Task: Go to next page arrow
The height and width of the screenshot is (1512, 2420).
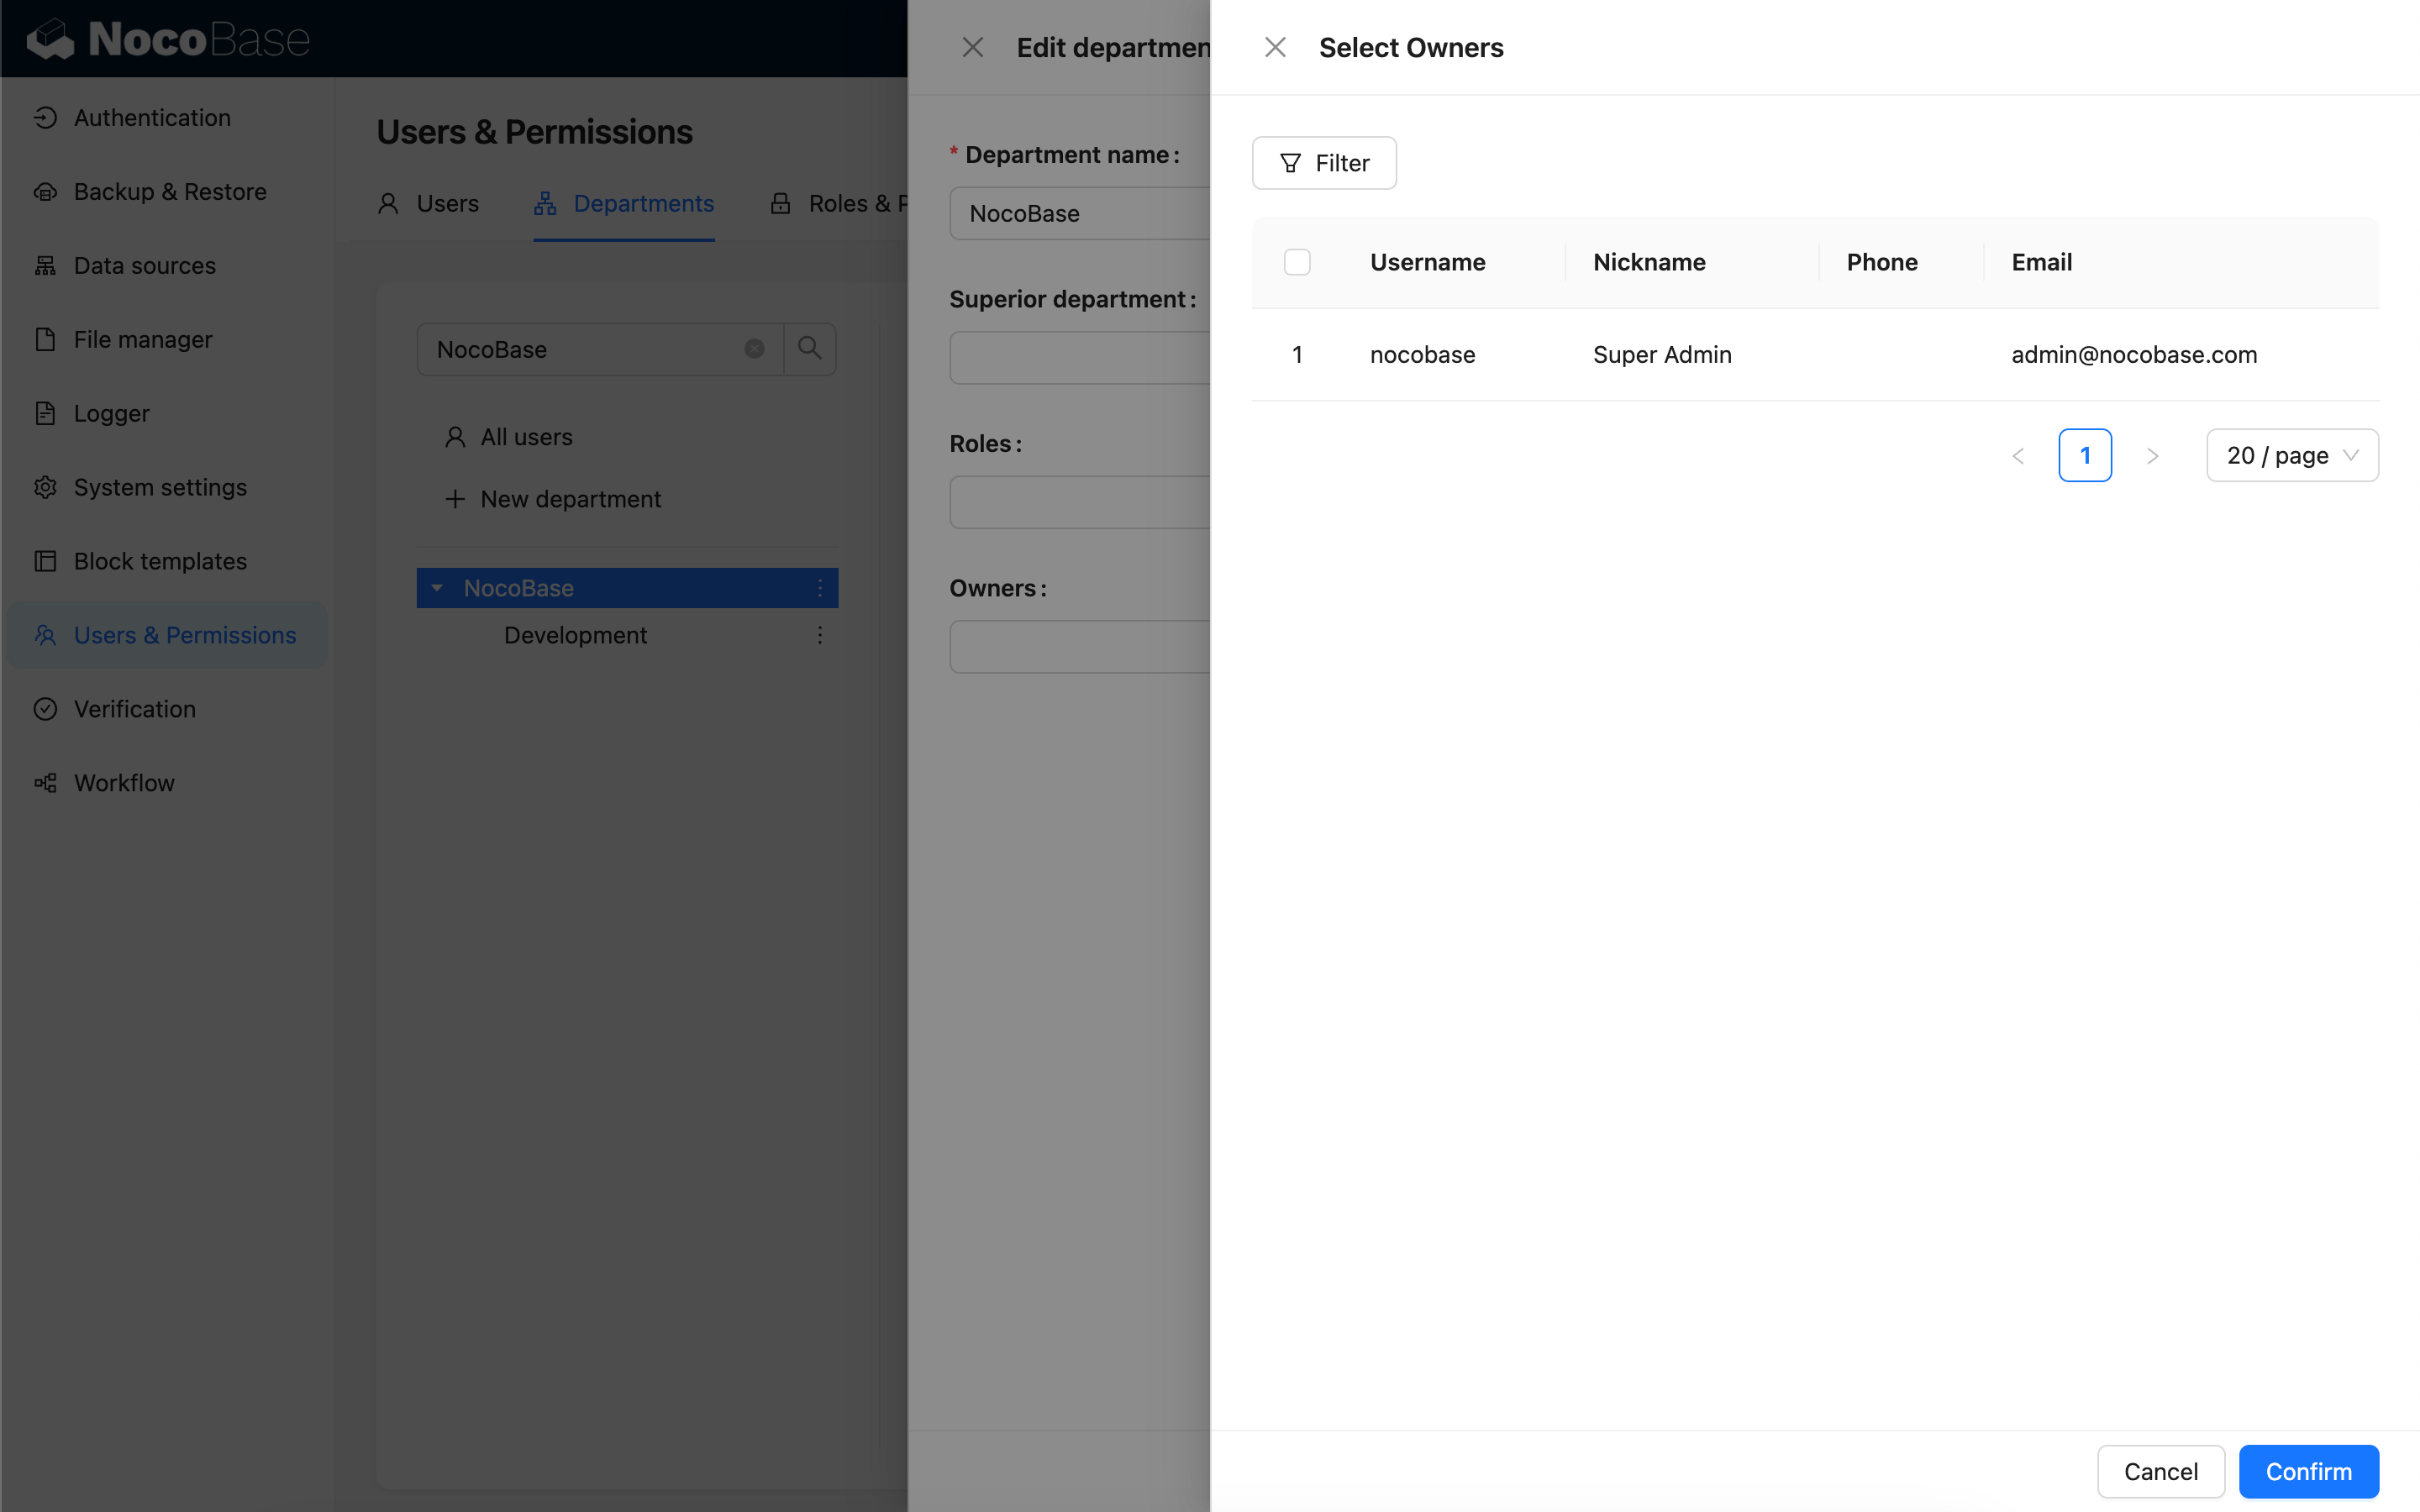Action: click(x=2152, y=456)
